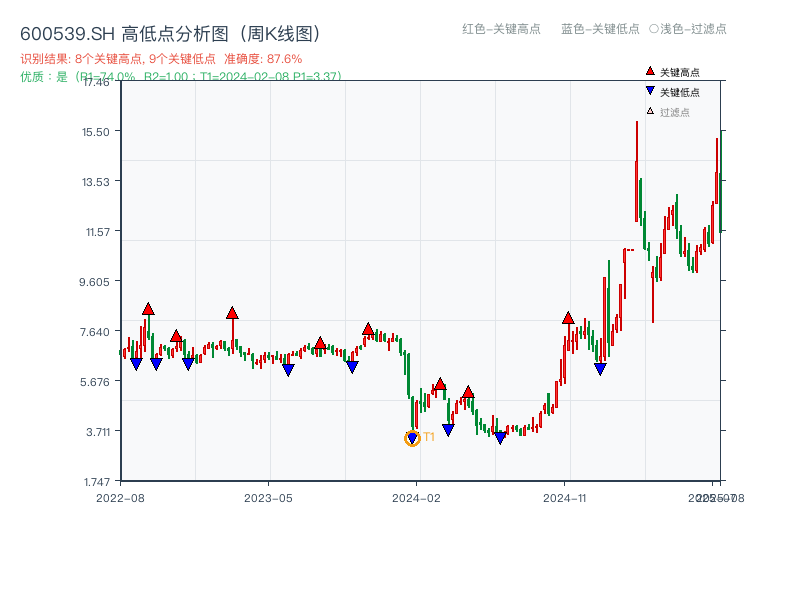Toggle the 过滤点 legend series visibility
This screenshot has width=800, height=600.
675,112
